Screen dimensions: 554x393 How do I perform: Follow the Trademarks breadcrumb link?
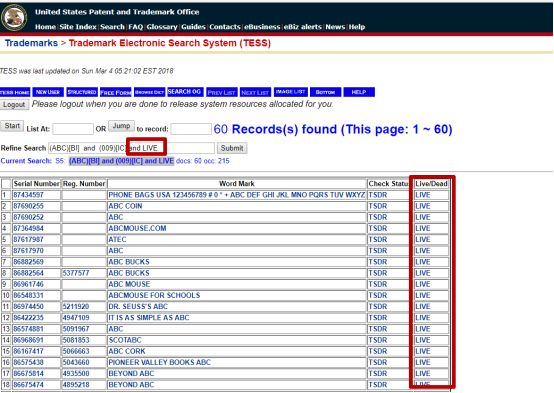pyautogui.click(x=31, y=43)
